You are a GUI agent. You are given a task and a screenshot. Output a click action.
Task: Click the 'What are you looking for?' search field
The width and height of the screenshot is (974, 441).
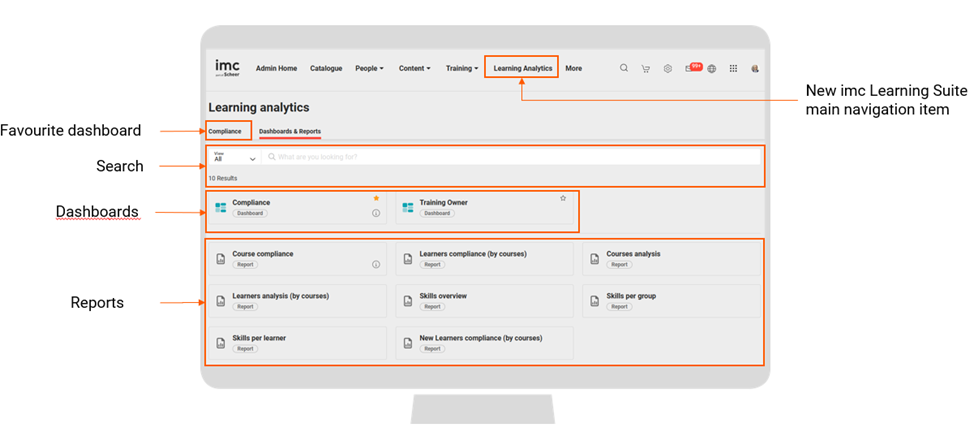(510, 158)
